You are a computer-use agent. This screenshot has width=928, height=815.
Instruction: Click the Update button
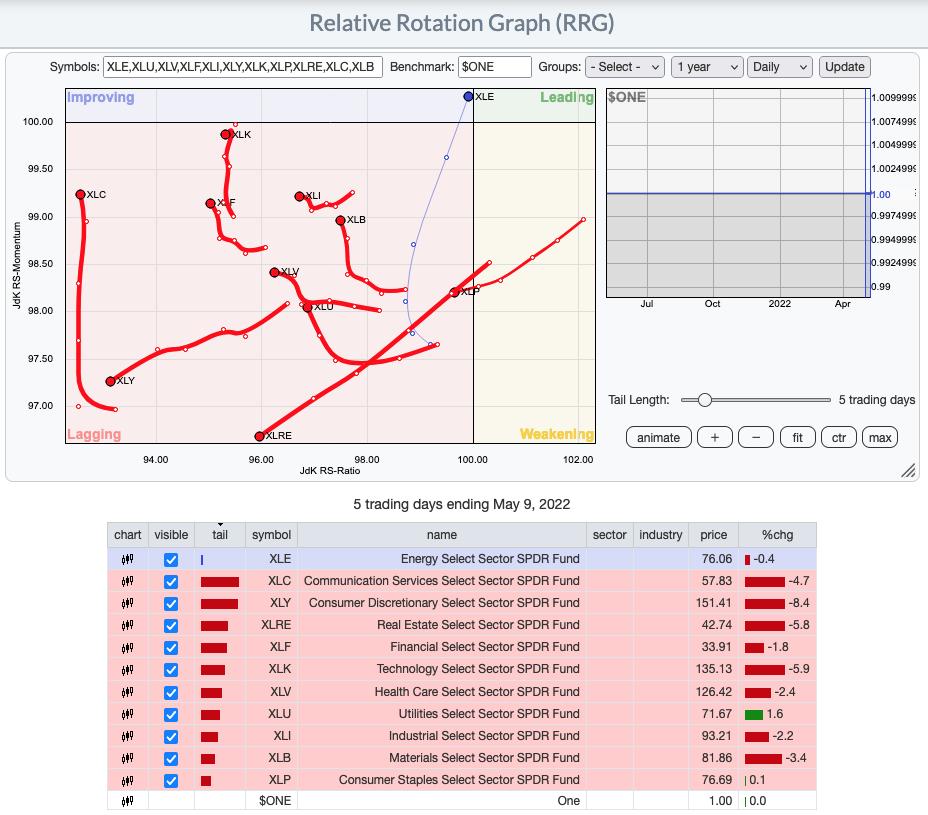click(x=845, y=67)
